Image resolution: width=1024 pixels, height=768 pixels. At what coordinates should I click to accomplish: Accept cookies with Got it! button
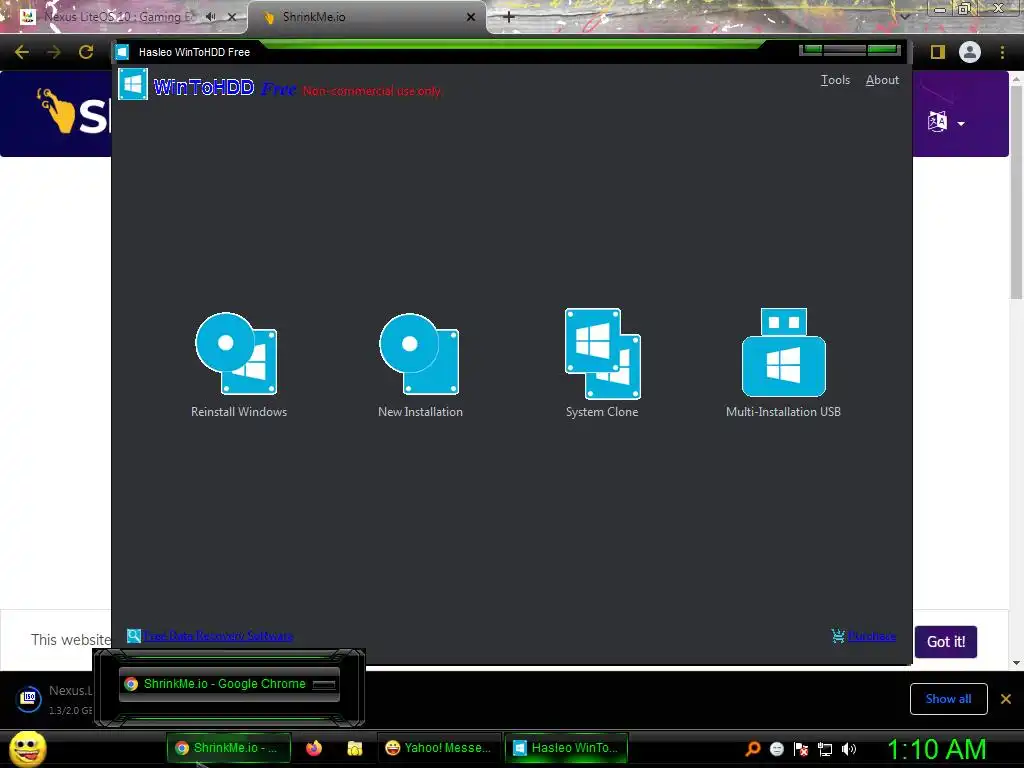point(946,641)
